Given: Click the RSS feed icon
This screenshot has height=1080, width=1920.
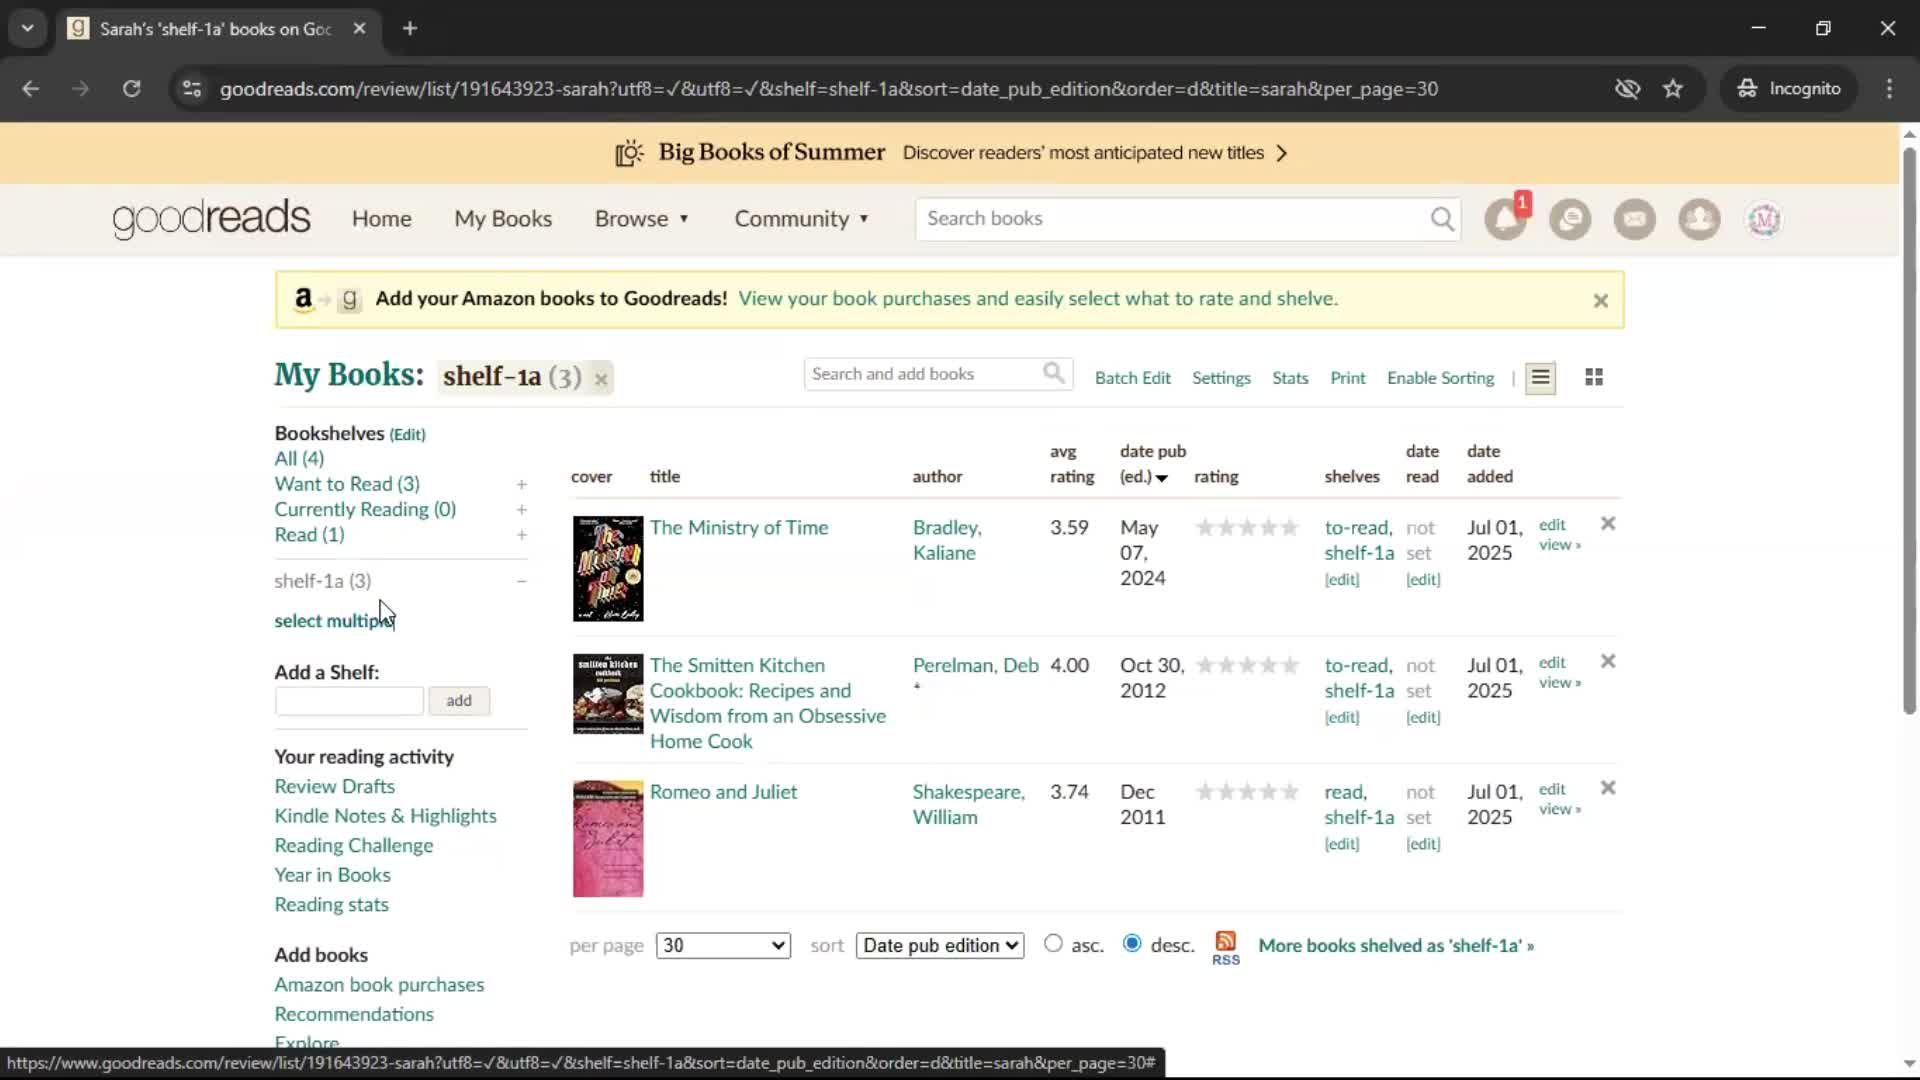Looking at the screenshot, I should [x=1226, y=947].
